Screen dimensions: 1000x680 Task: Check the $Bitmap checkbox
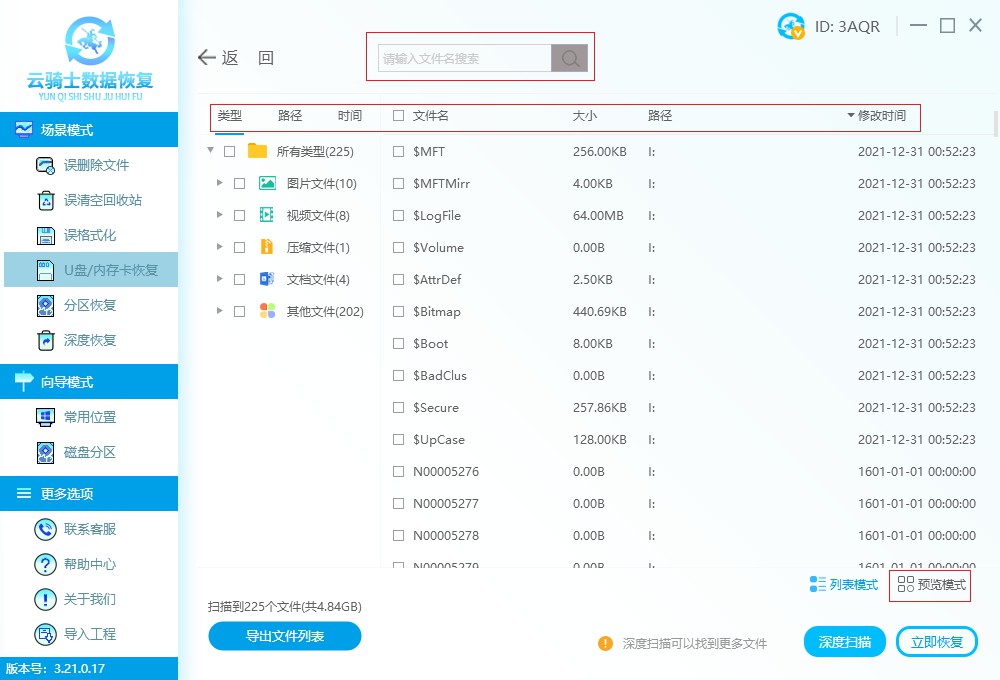click(x=399, y=311)
